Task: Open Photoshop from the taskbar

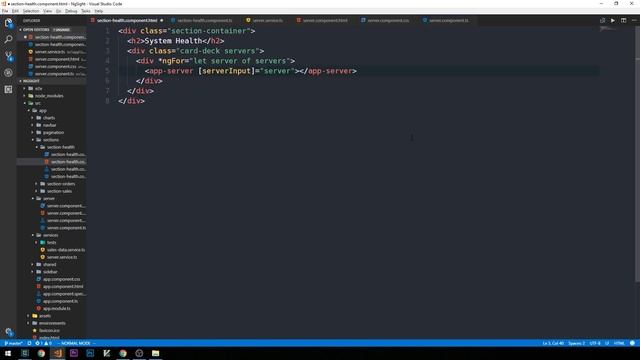Action: (x=90, y=353)
